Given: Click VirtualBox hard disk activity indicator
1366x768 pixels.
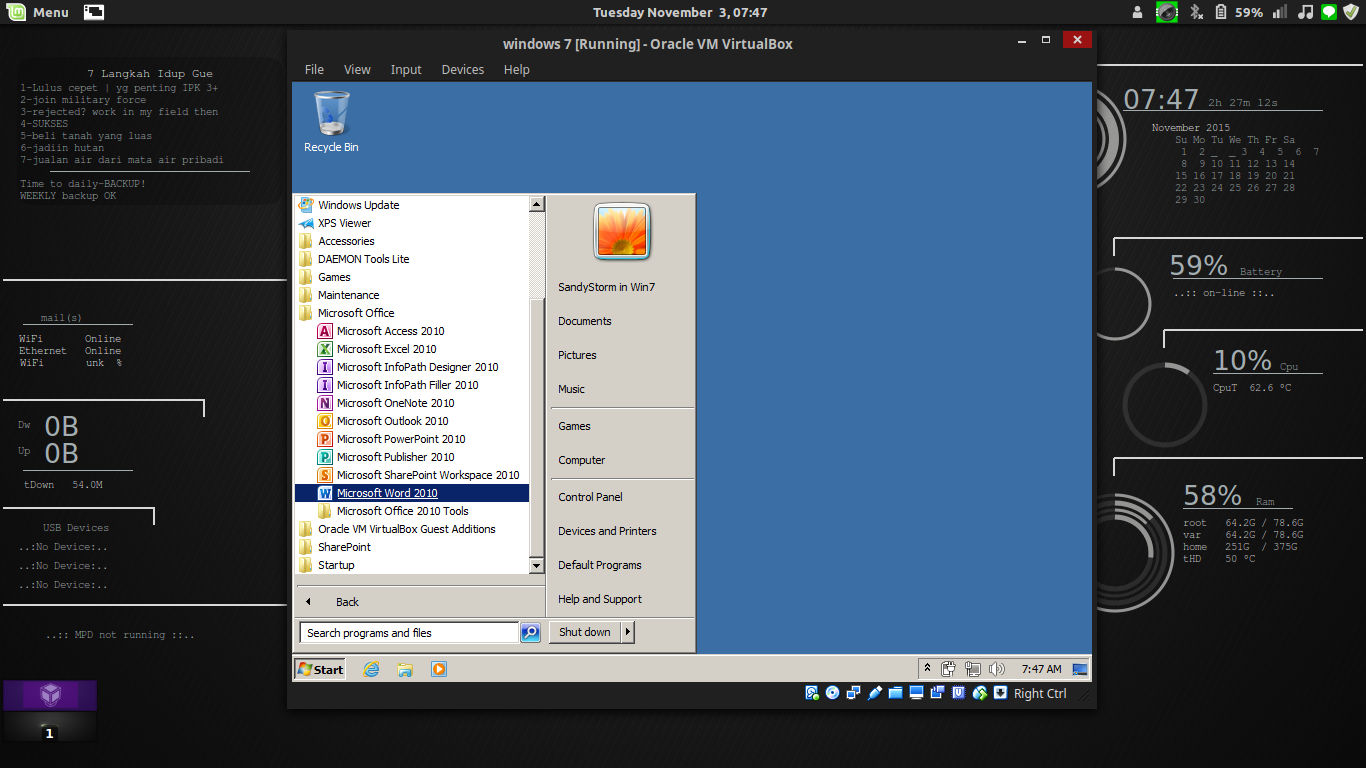Looking at the screenshot, I should pyautogui.click(x=812, y=693).
